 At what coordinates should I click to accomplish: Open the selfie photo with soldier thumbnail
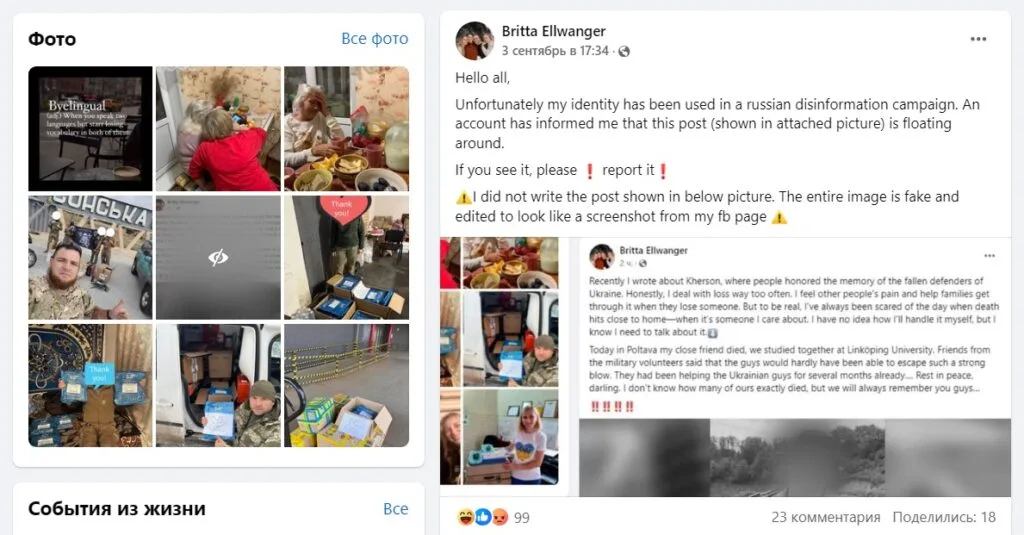[90, 257]
